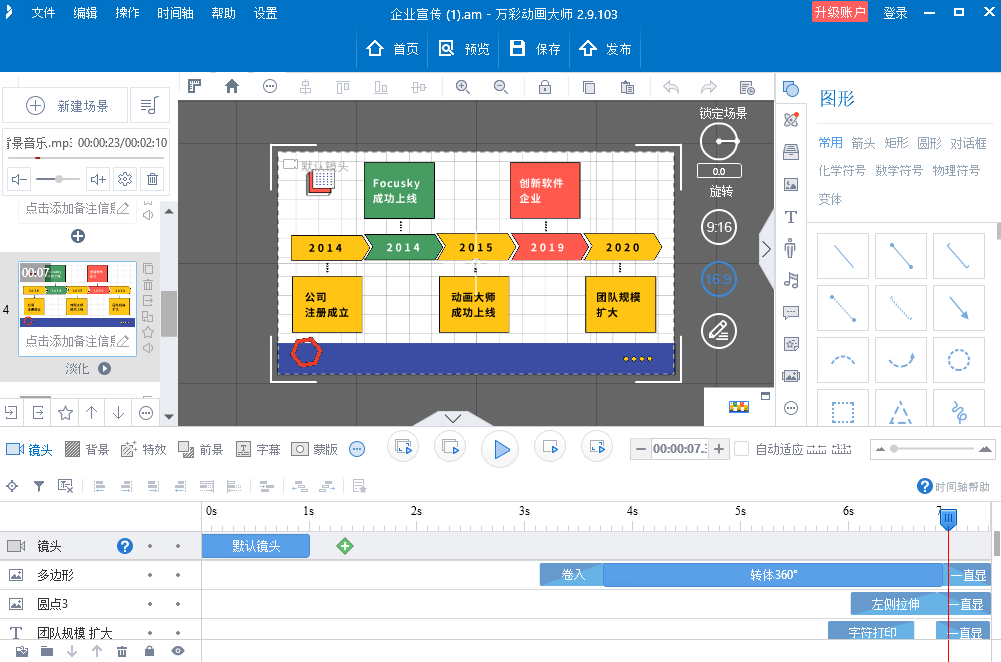
Task: Increase scene duration with plus stepper
Action: [x=719, y=449]
